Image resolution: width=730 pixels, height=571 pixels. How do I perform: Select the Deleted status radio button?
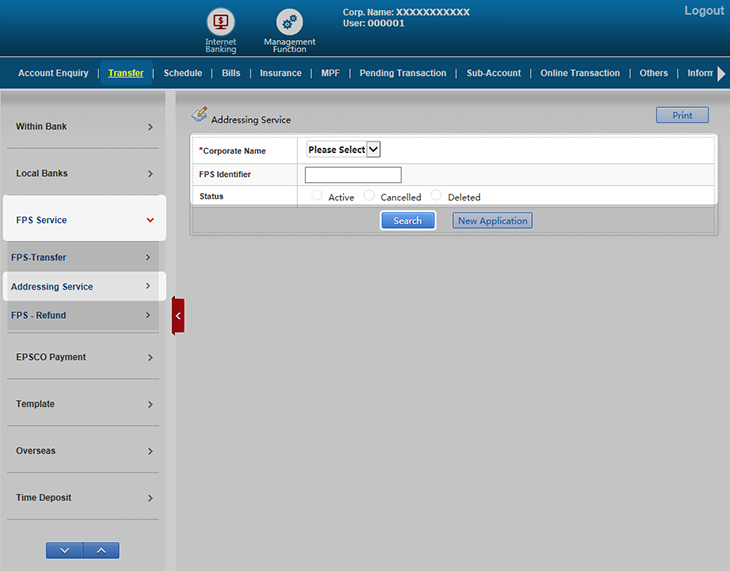click(436, 195)
